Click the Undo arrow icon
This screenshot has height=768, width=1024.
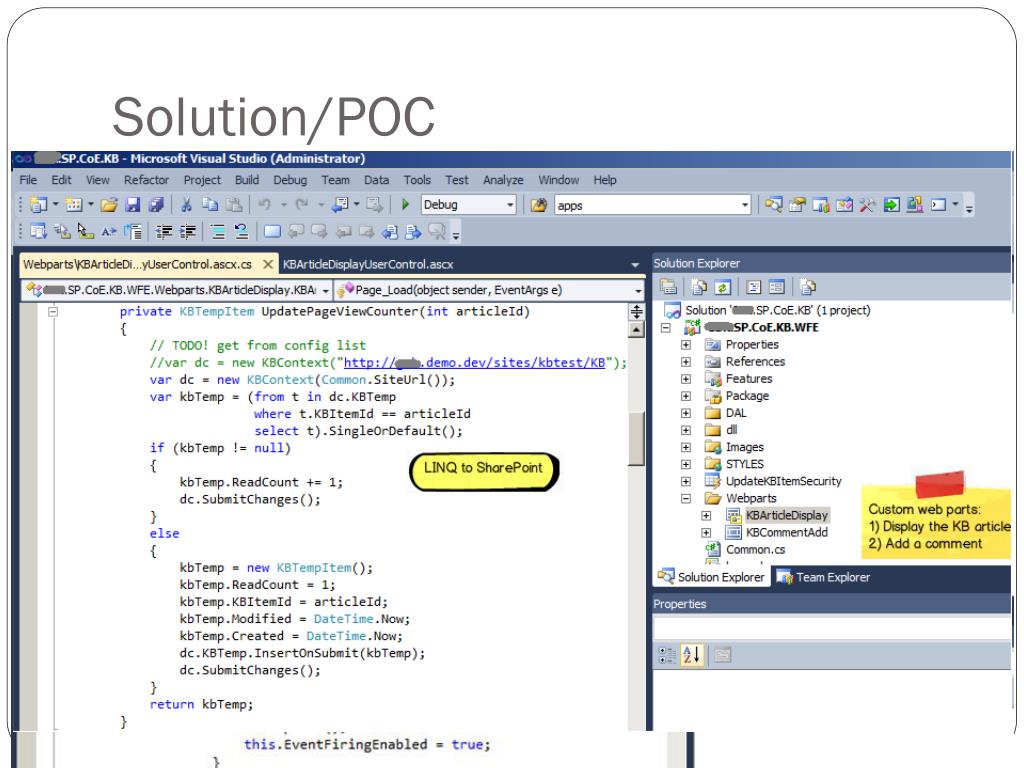[264, 205]
